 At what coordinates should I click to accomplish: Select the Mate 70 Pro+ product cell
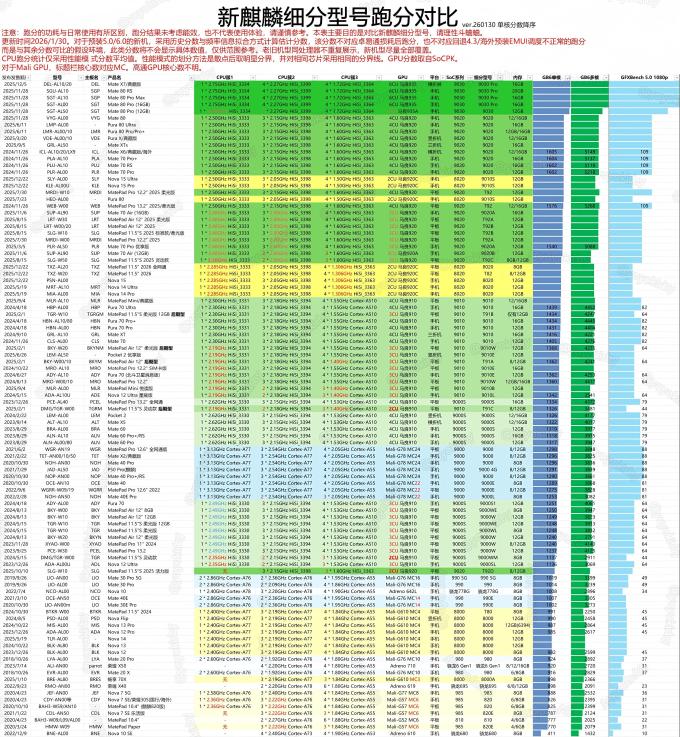click(x=122, y=159)
